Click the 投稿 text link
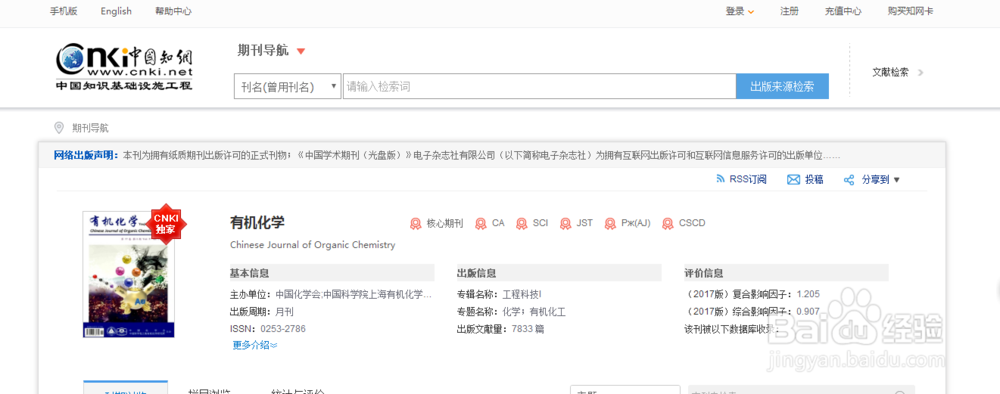Viewport: 1000px width, 394px height. click(814, 180)
